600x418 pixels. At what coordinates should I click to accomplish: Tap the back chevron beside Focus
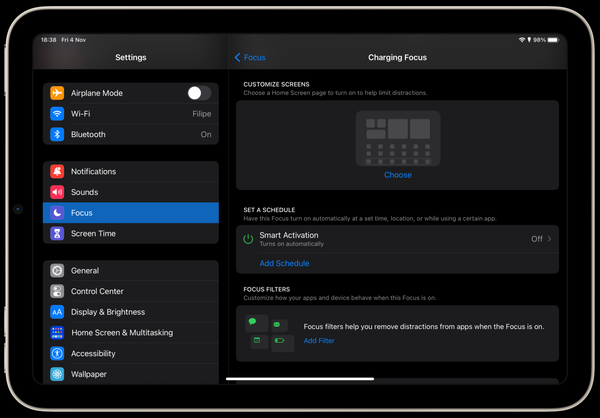point(237,57)
